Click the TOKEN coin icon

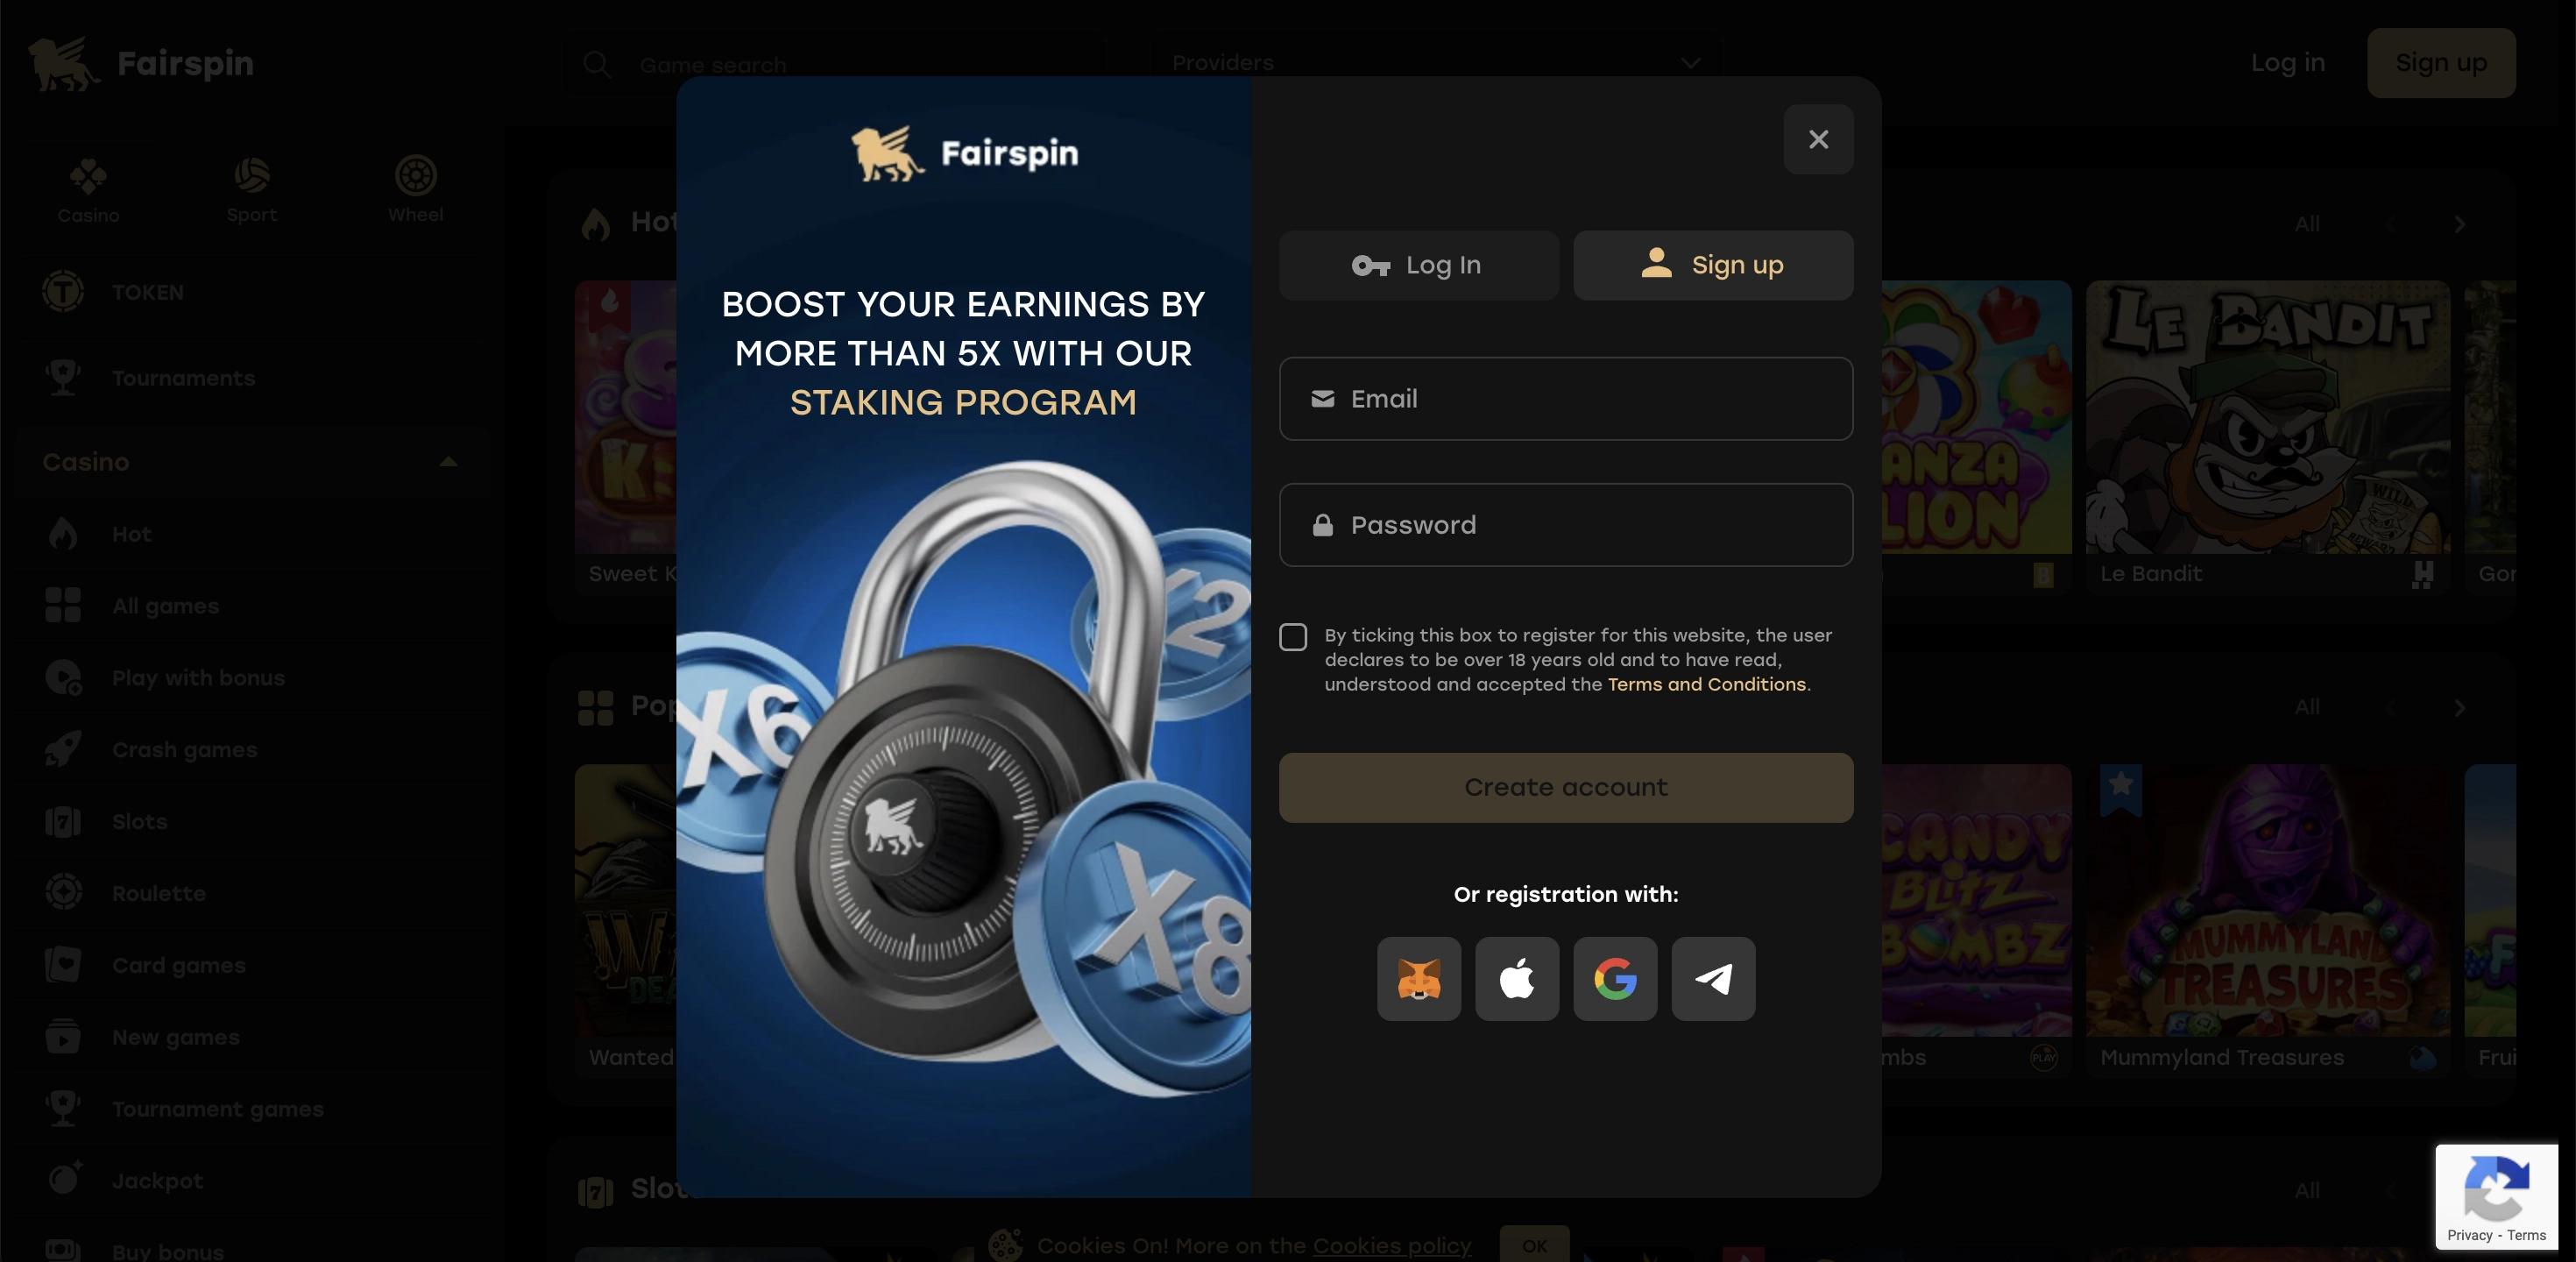(x=63, y=292)
